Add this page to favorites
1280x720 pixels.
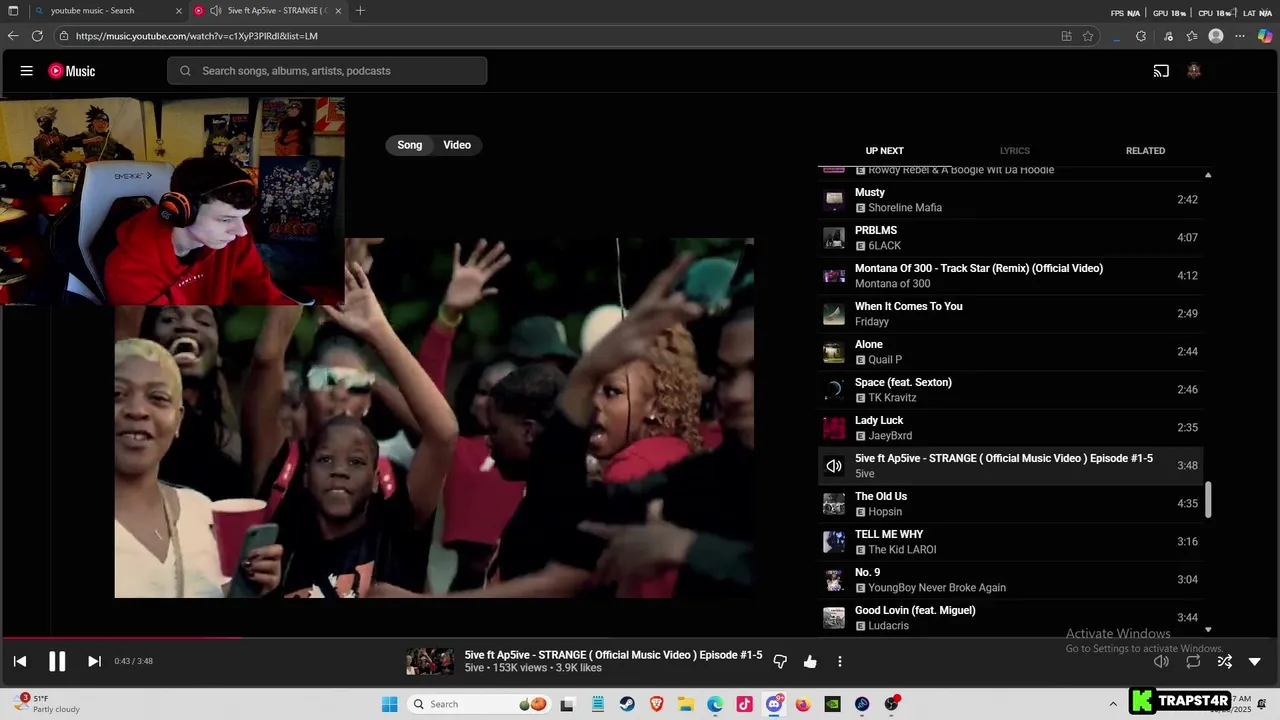[1088, 36]
